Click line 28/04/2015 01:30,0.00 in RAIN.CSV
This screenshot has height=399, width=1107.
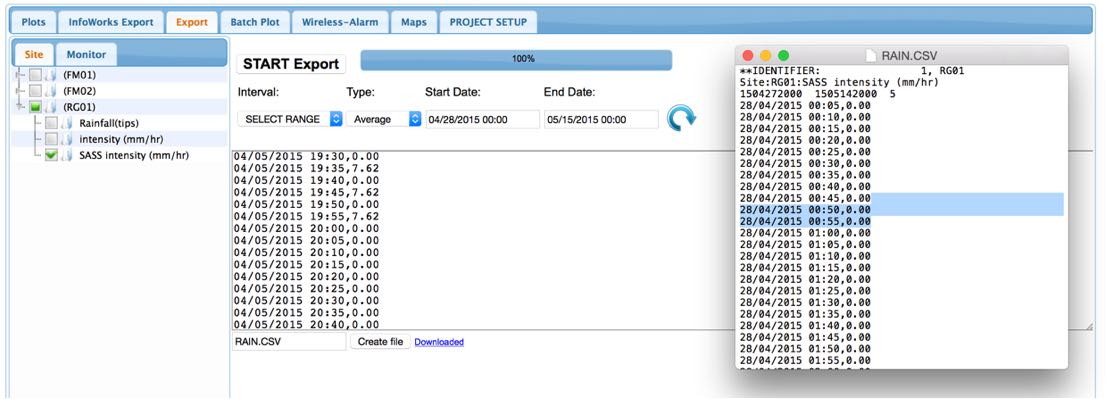pos(805,302)
